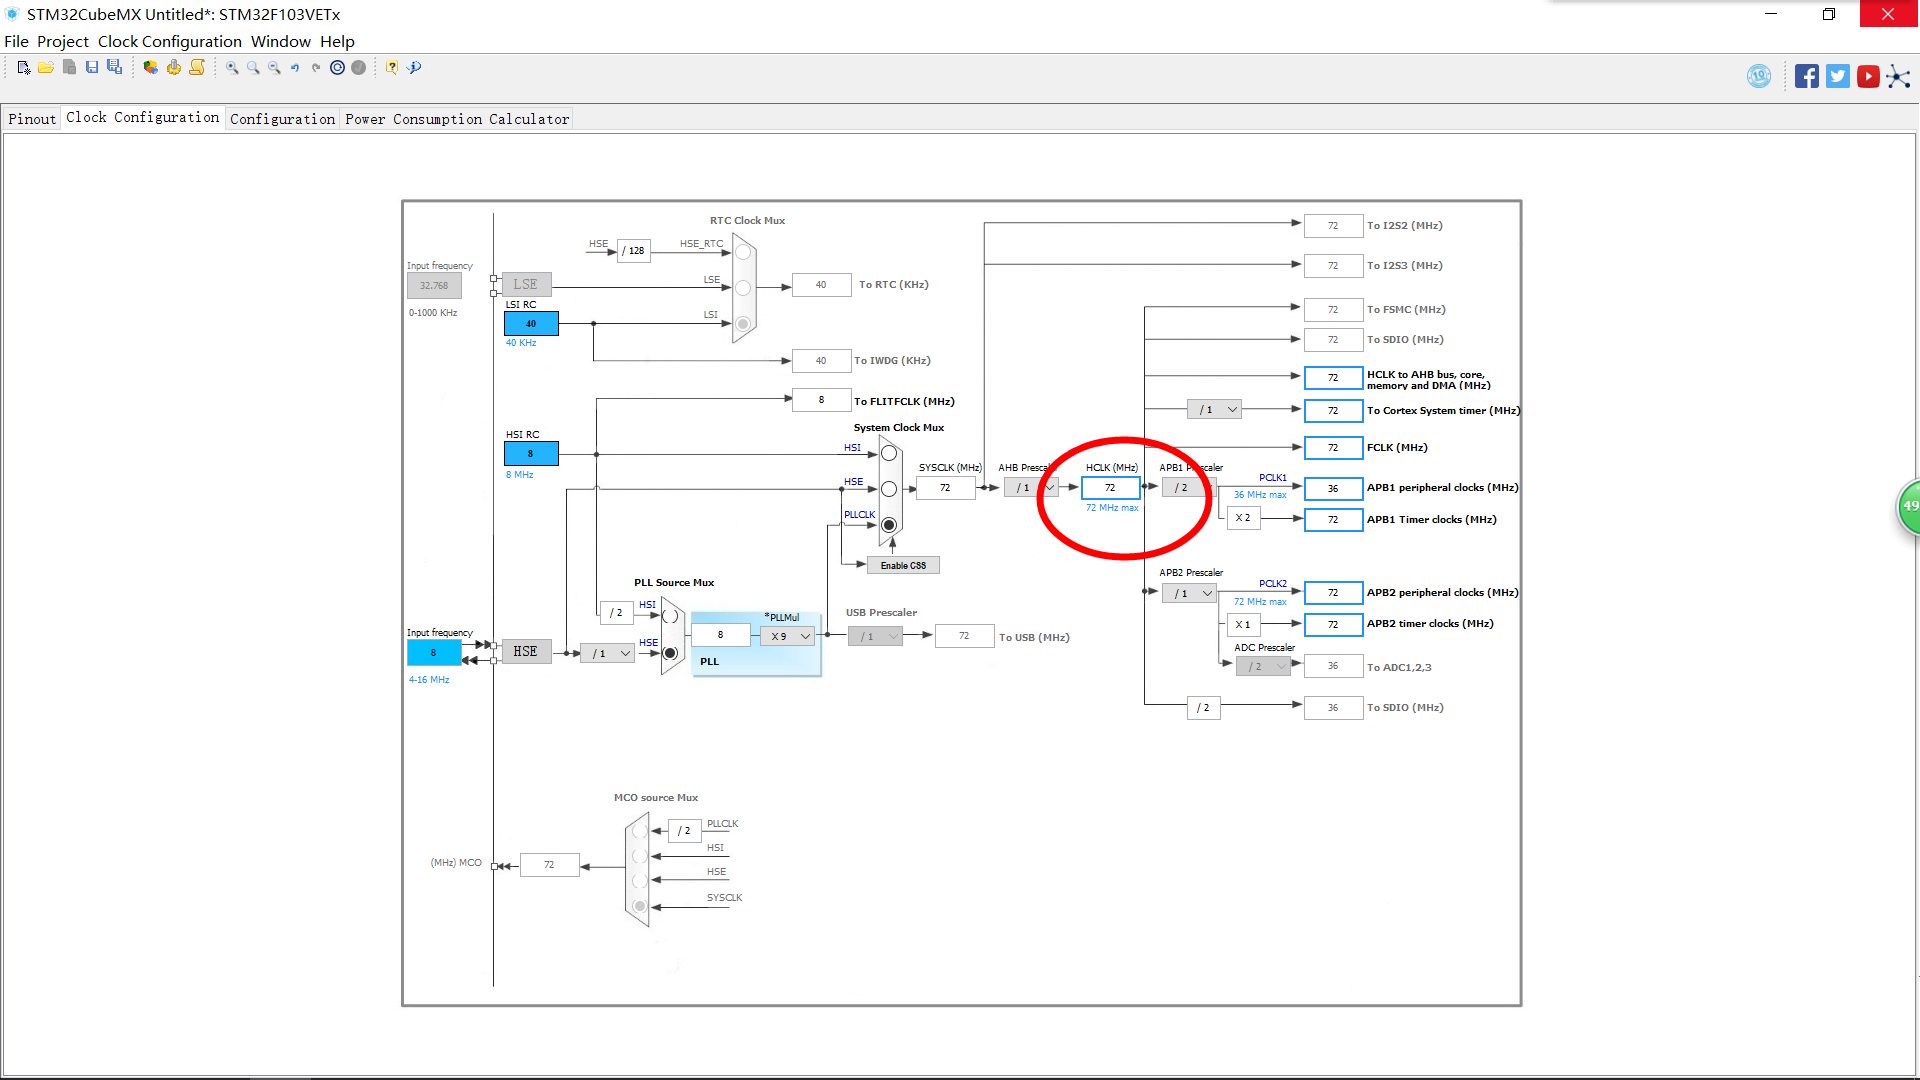Click the SYSCLK (MHz) 72 field
Viewport: 1920px width, 1080px height.
pos(946,488)
